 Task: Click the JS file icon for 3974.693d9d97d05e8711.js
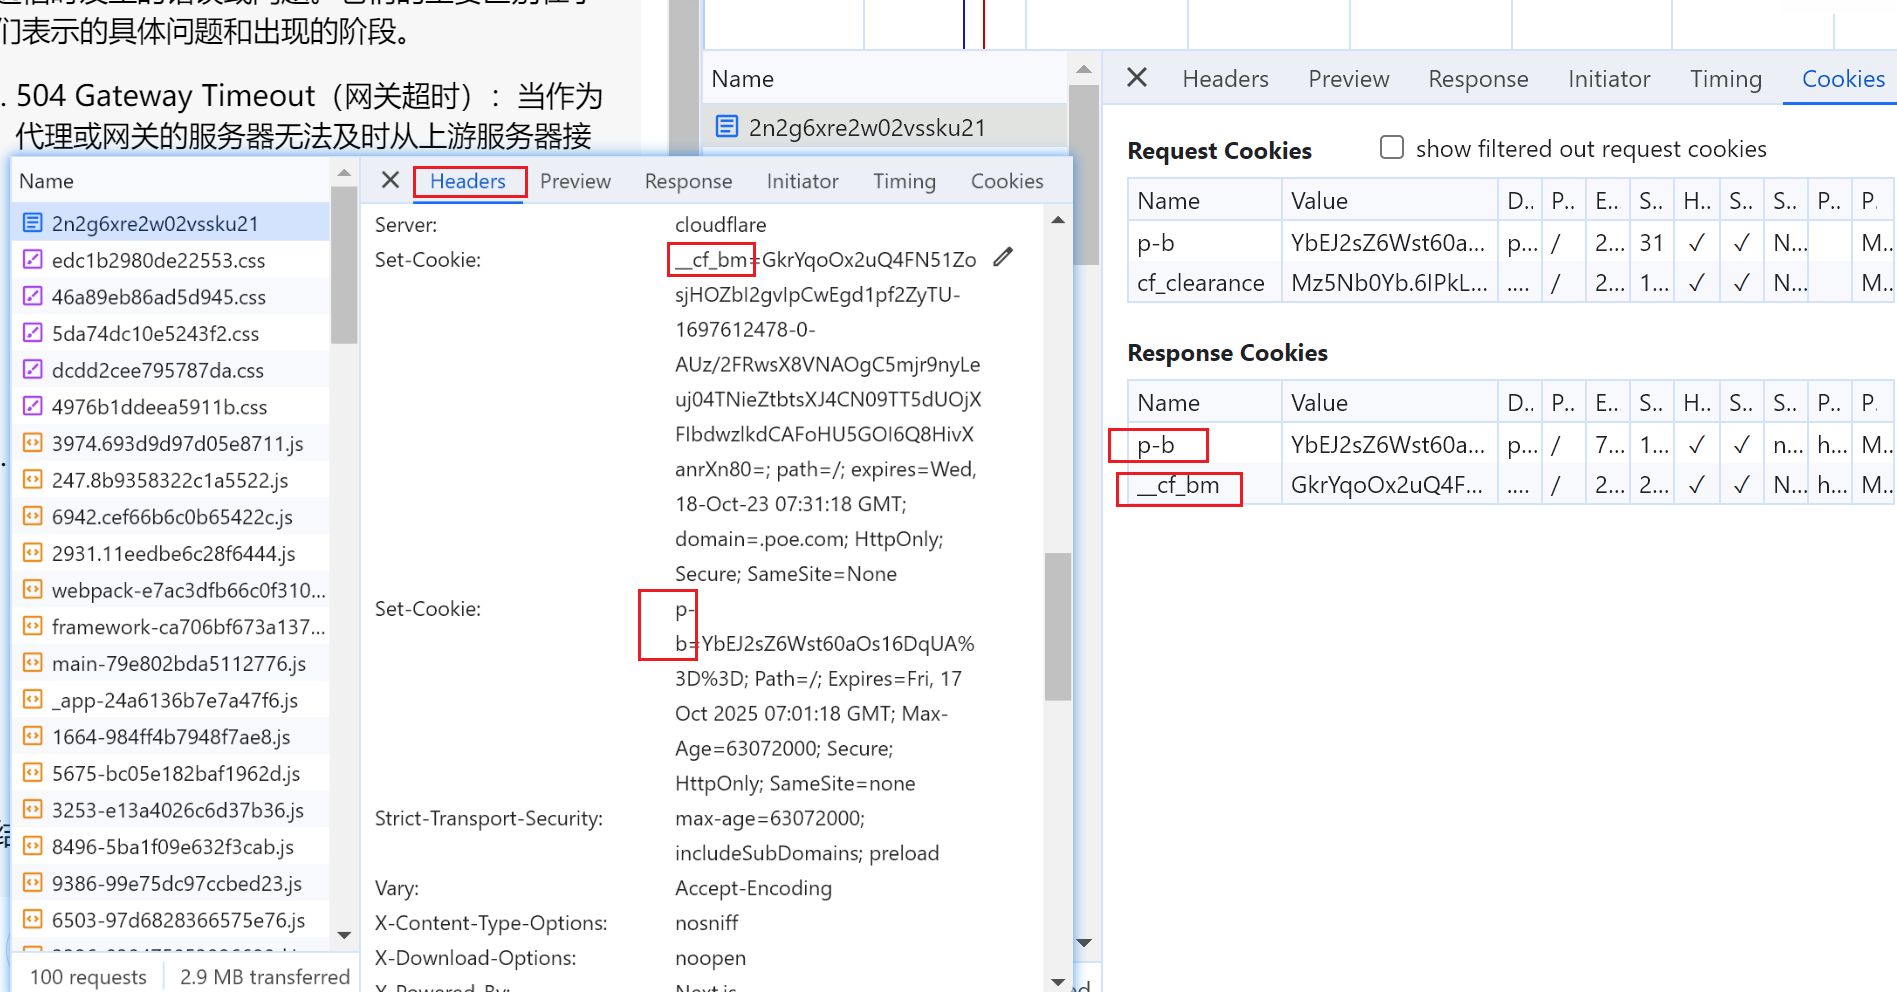(32, 443)
